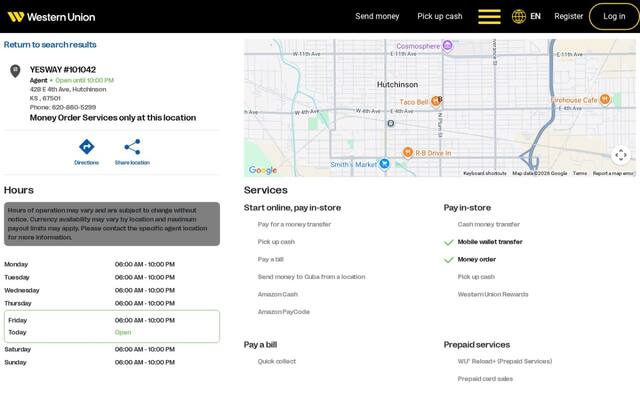The width and height of the screenshot is (640, 400).
Task: Click the Firehouse Cafe map marker
Action: click(605, 99)
